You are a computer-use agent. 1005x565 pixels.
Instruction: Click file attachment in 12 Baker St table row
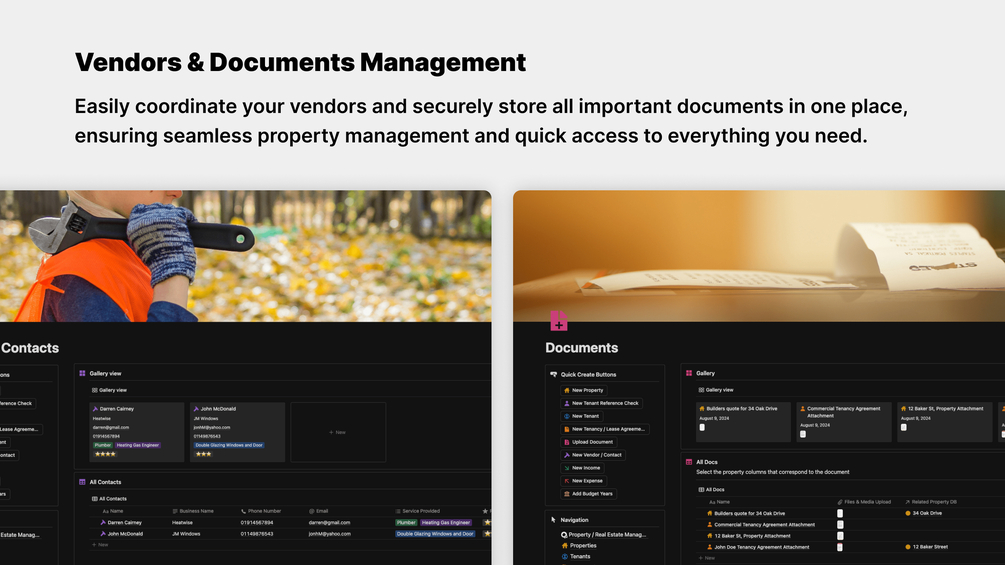[x=840, y=536]
